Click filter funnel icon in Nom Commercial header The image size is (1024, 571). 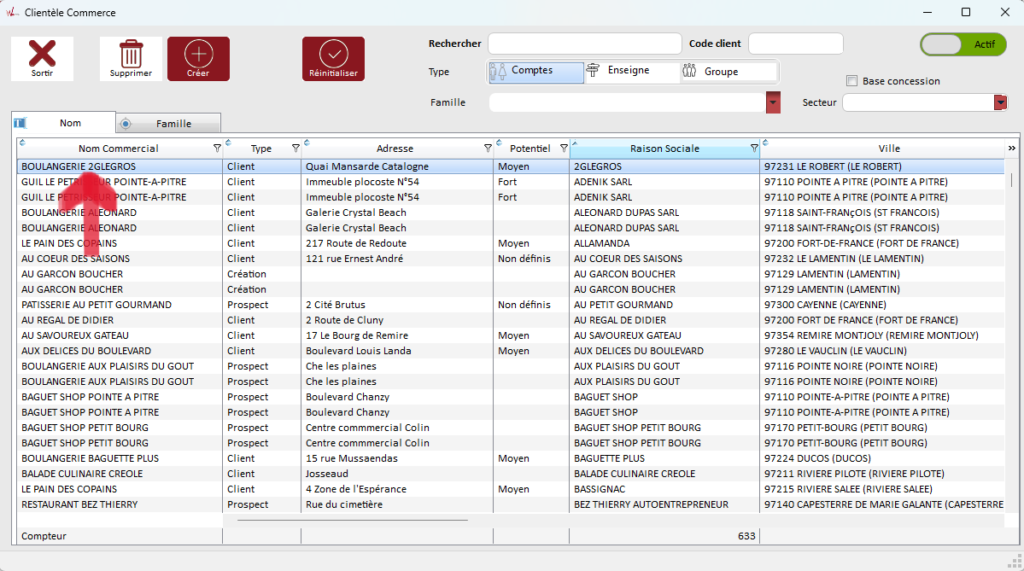pyautogui.click(x=217, y=149)
